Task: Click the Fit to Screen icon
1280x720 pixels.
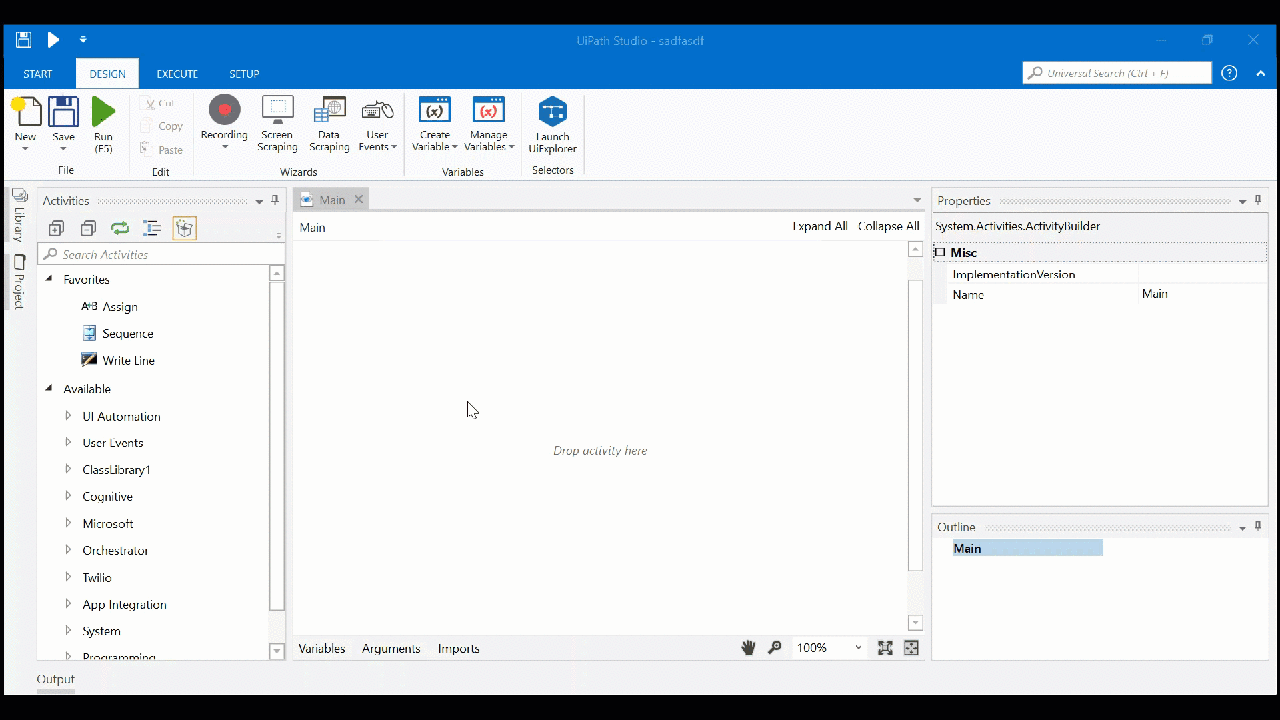Action: coord(885,648)
